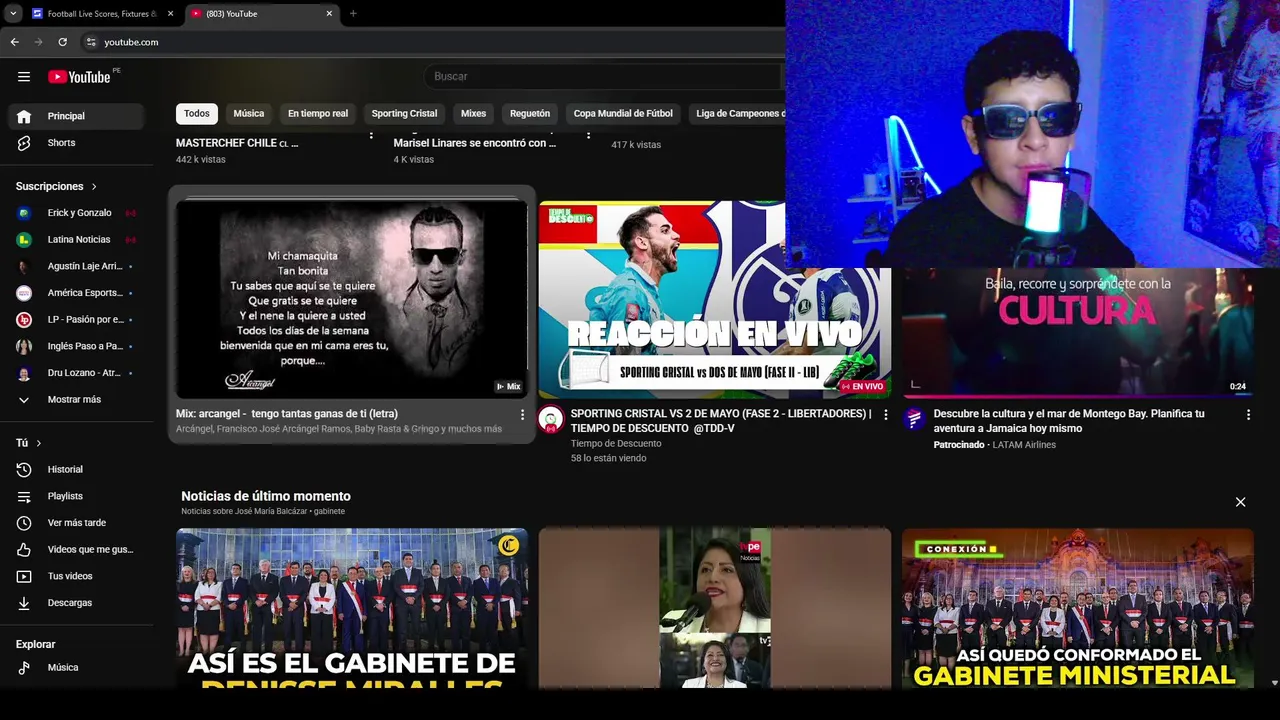This screenshot has height=720, width=1280.
Task: Open LP - Pasión por e... subscription
Action: pos(77,320)
